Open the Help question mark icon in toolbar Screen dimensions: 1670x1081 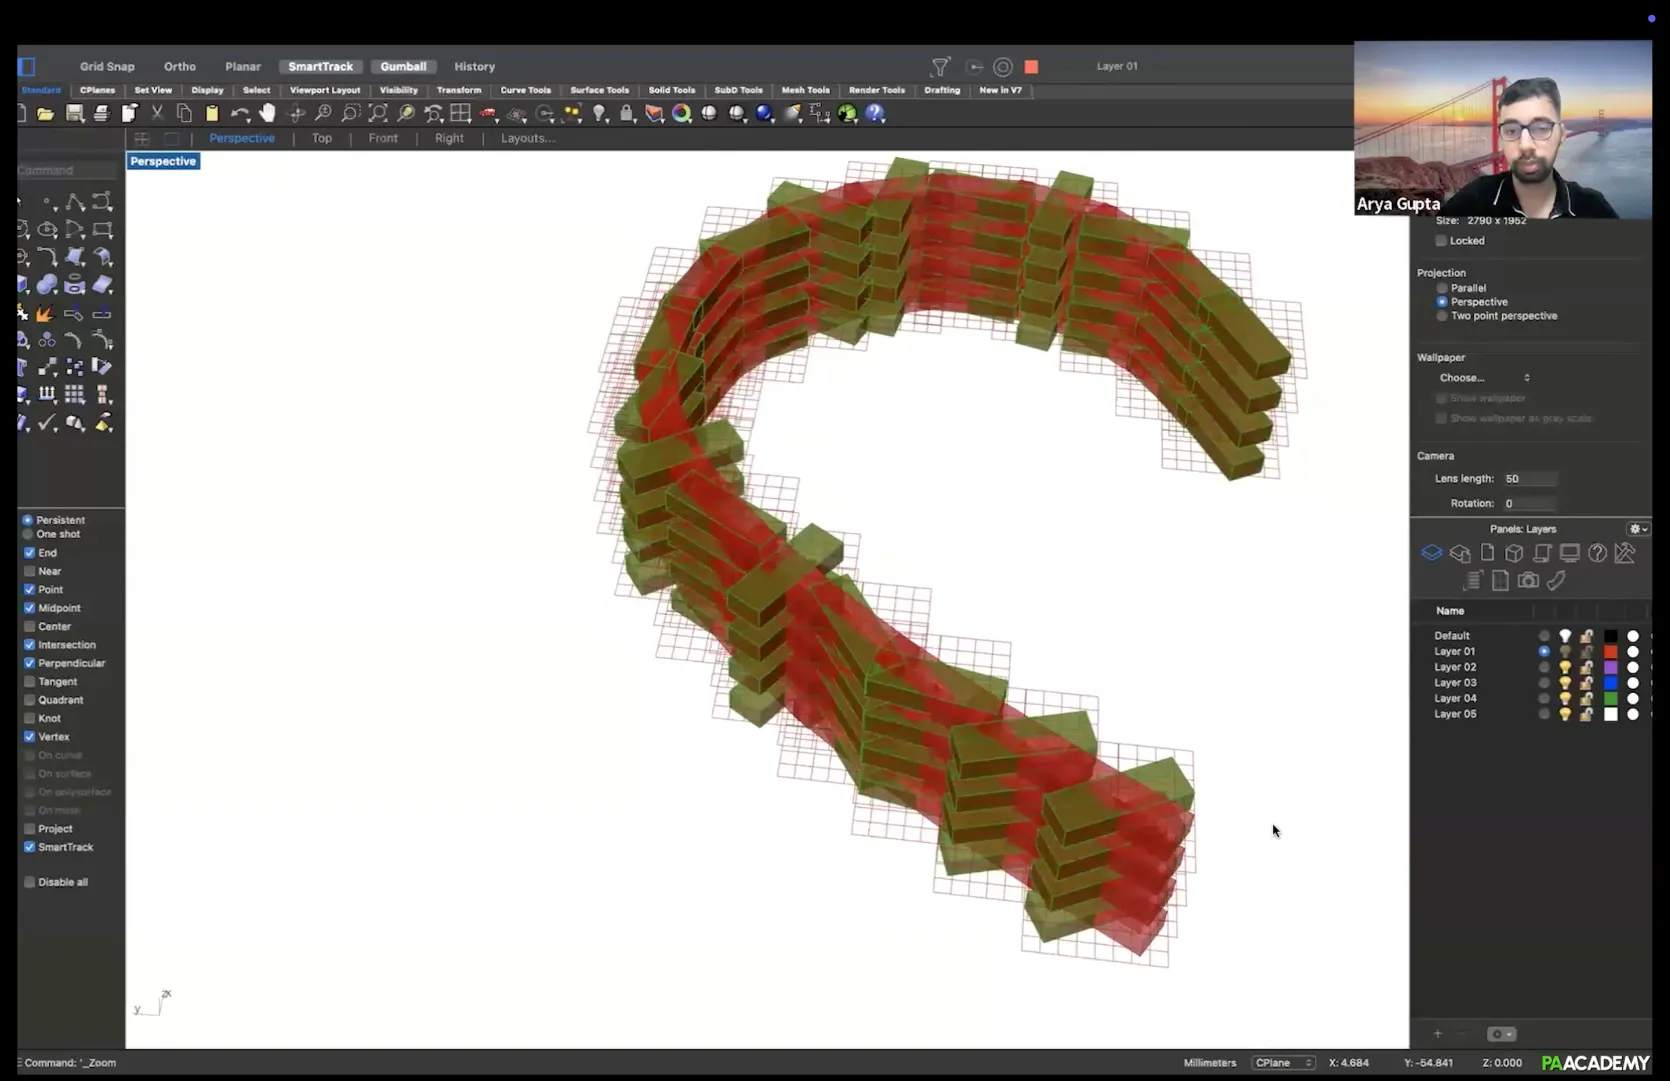pos(875,113)
